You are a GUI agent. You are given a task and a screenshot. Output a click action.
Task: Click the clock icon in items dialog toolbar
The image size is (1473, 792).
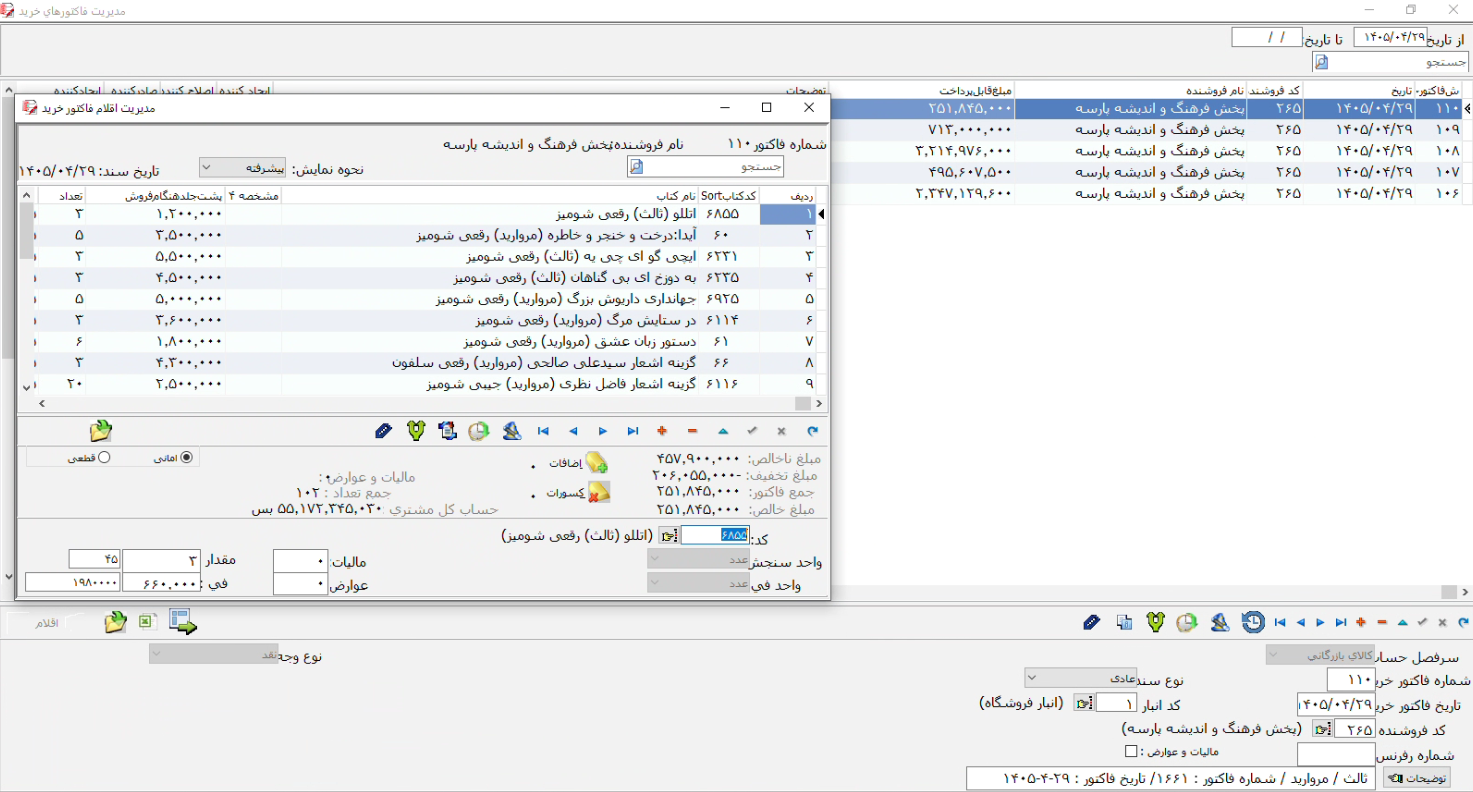click(x=480, y=431)
